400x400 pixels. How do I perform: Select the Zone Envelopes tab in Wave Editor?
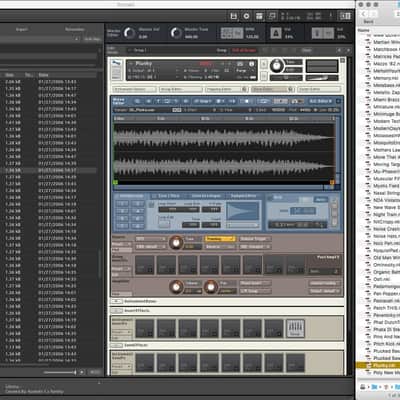206,196
